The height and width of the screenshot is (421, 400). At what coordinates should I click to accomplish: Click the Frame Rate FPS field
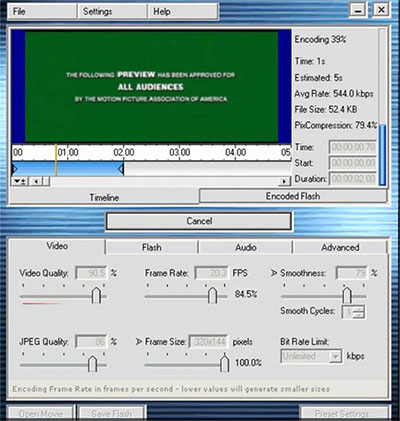(212, 273)
